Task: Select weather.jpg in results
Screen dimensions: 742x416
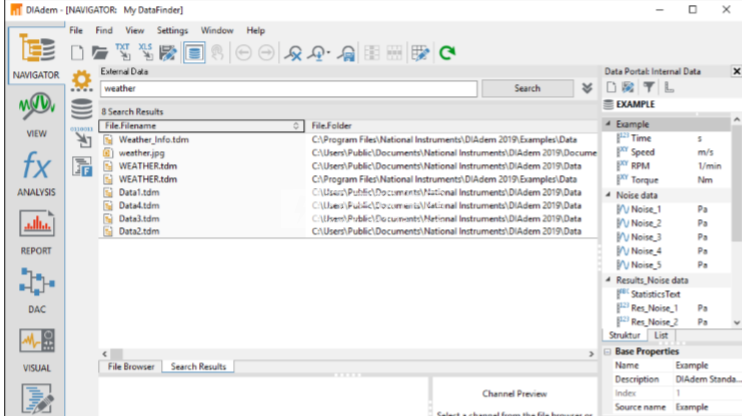Action: [141, 153]
